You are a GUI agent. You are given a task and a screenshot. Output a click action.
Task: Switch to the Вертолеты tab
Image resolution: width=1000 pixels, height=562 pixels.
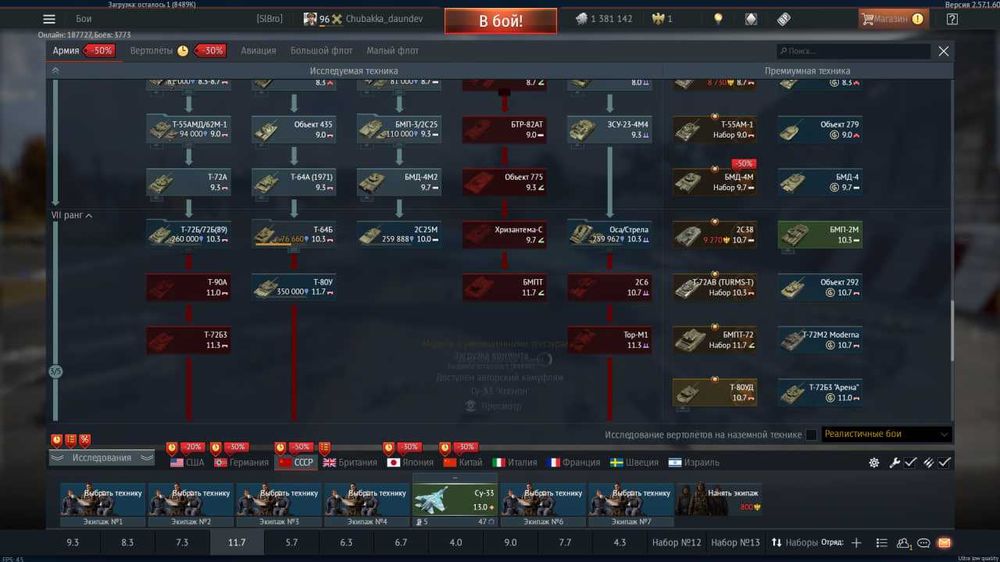[151, 51]
